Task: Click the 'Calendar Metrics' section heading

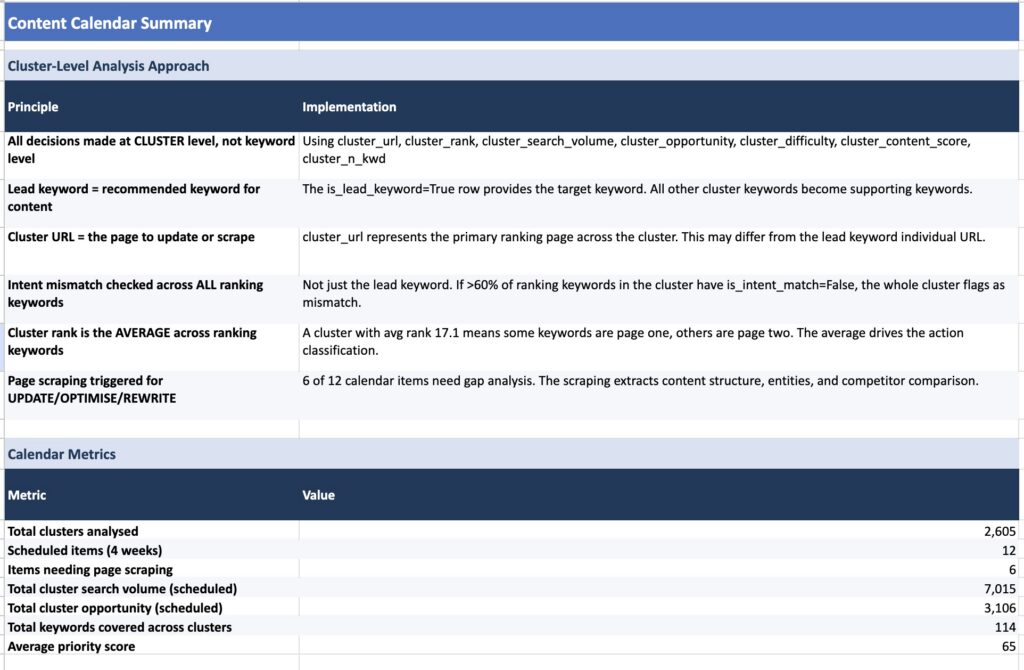Action: click(511, 454)
